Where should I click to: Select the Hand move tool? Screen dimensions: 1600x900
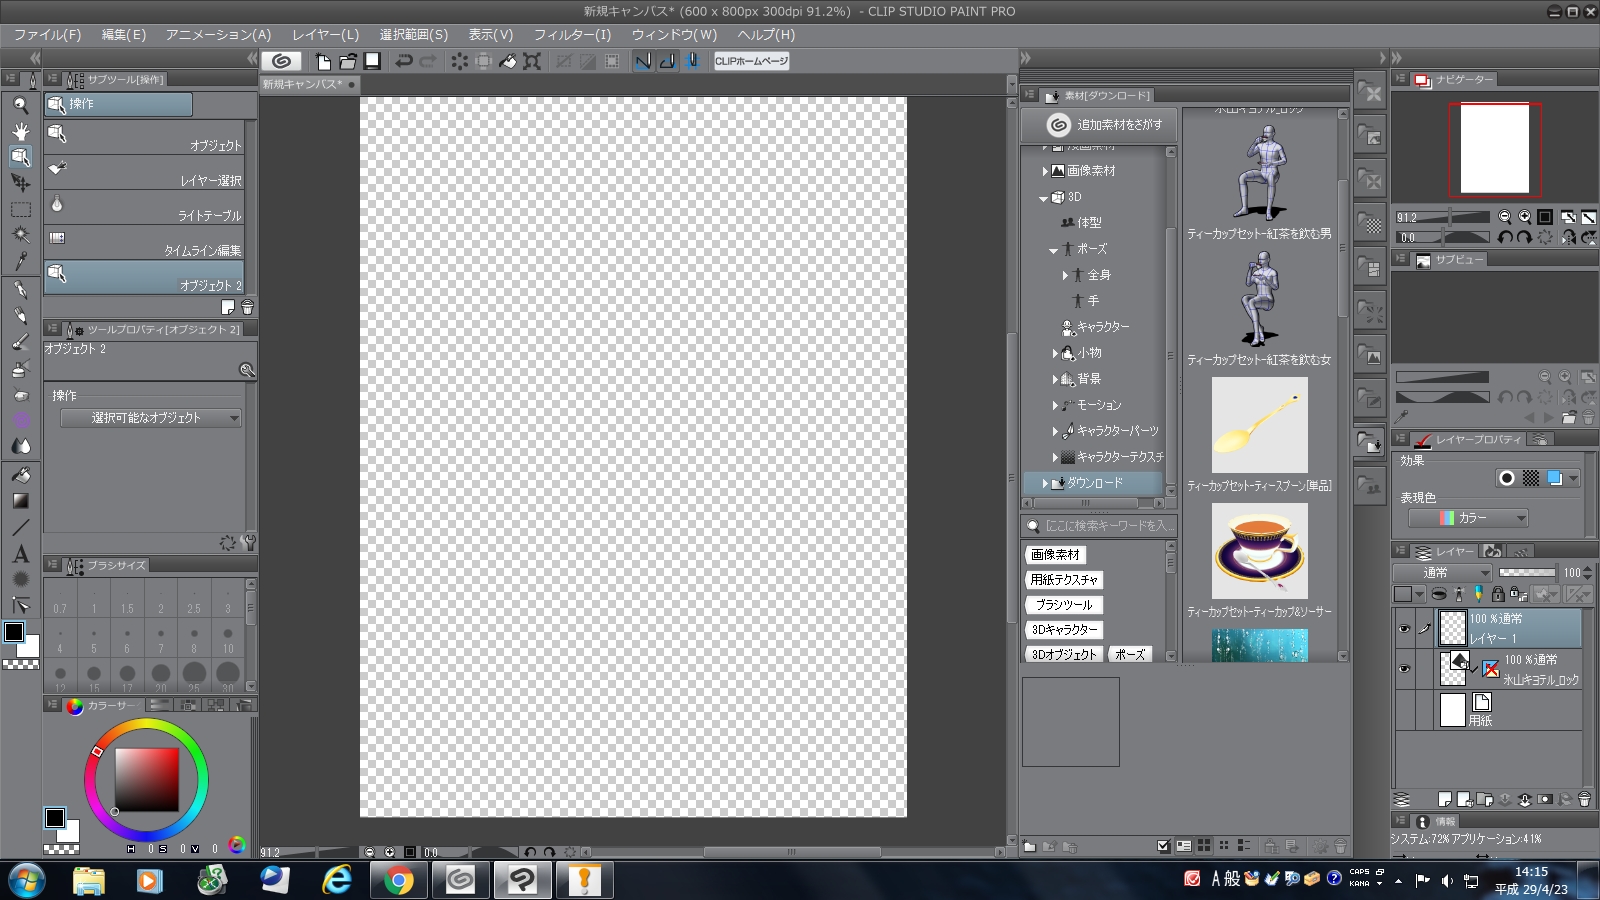coord(20,131)
